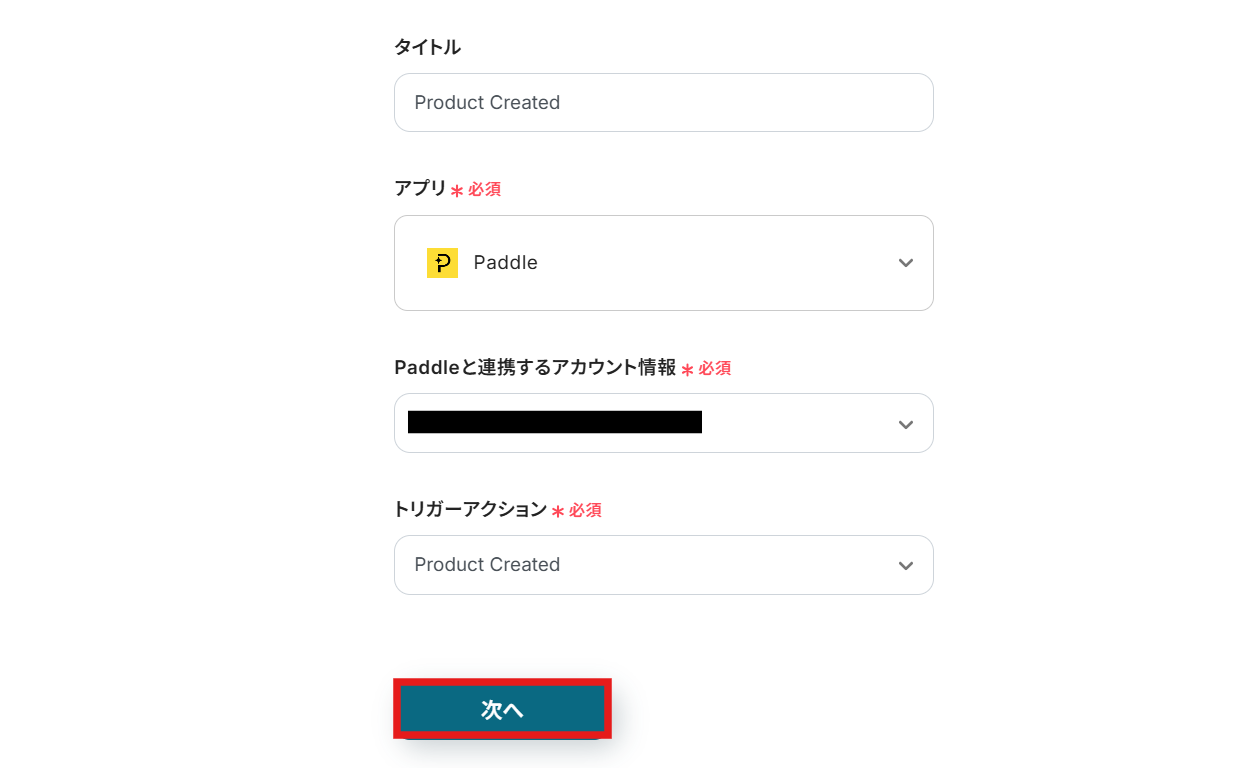1245x768 pixels.
Task: Focus the タイトル input field
Action: [x=663, y=102]
